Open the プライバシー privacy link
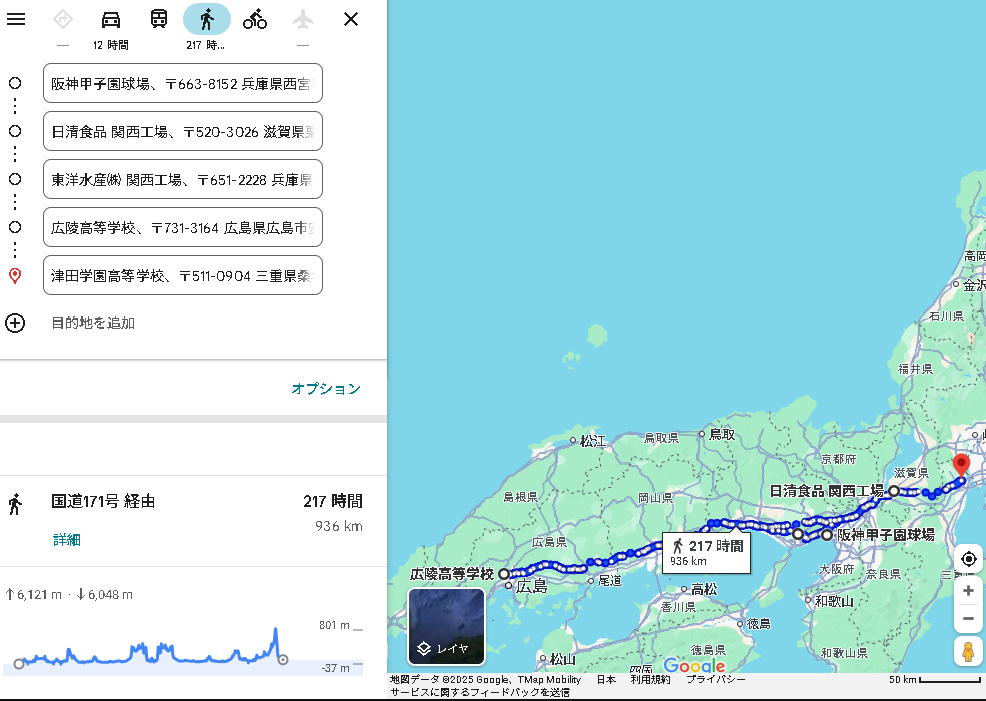Image resolution: width=986 pixels, height=701 pixels. 716,679
